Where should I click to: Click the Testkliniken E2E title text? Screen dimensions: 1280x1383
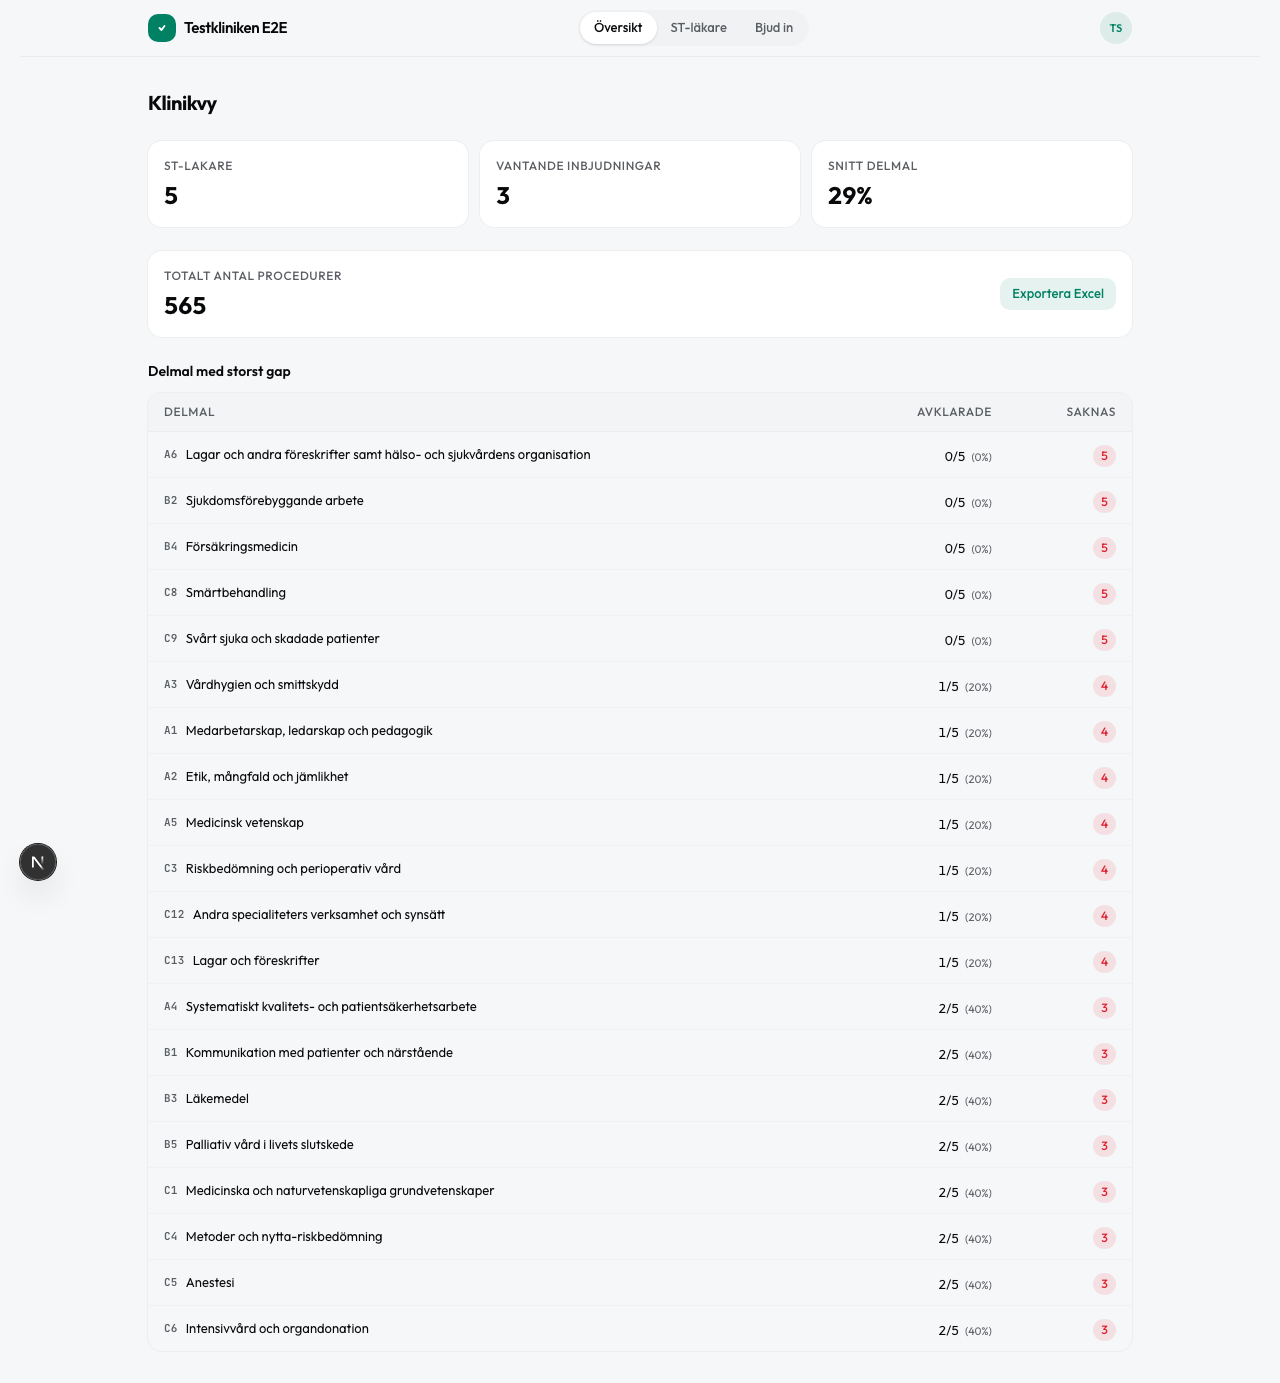[x=235, y=28]
